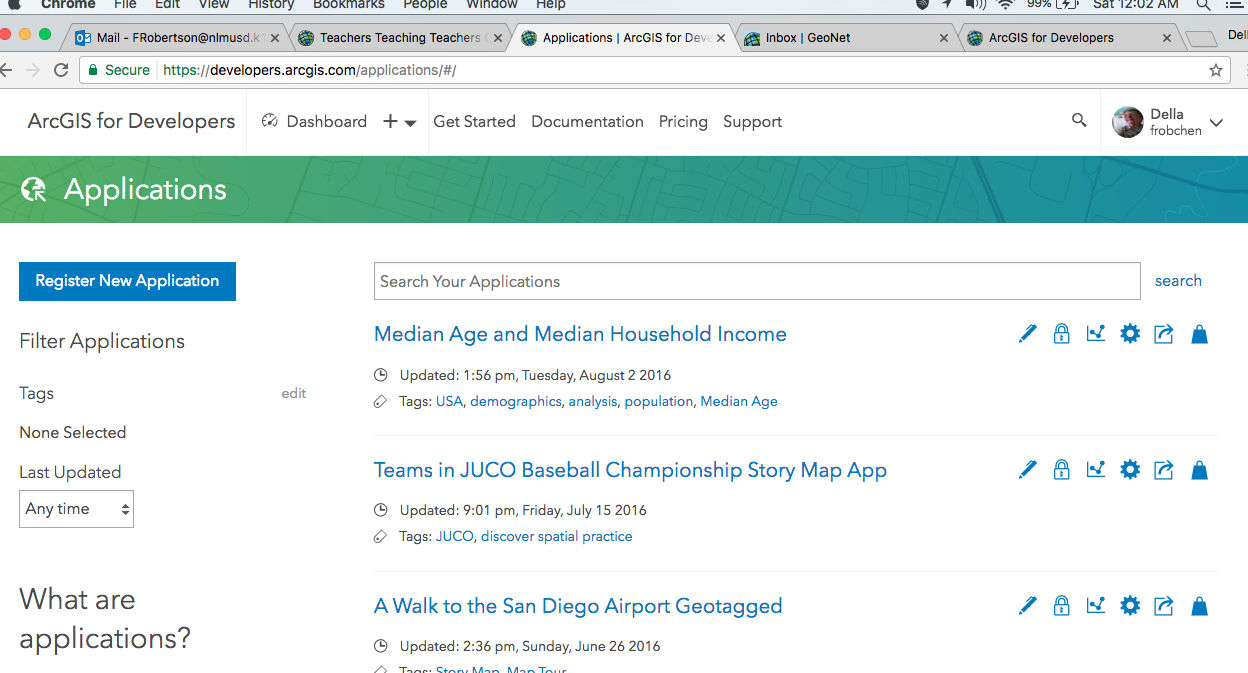Expand the plus new-item dropdown

pyautogui.click(x=399, y=122)
